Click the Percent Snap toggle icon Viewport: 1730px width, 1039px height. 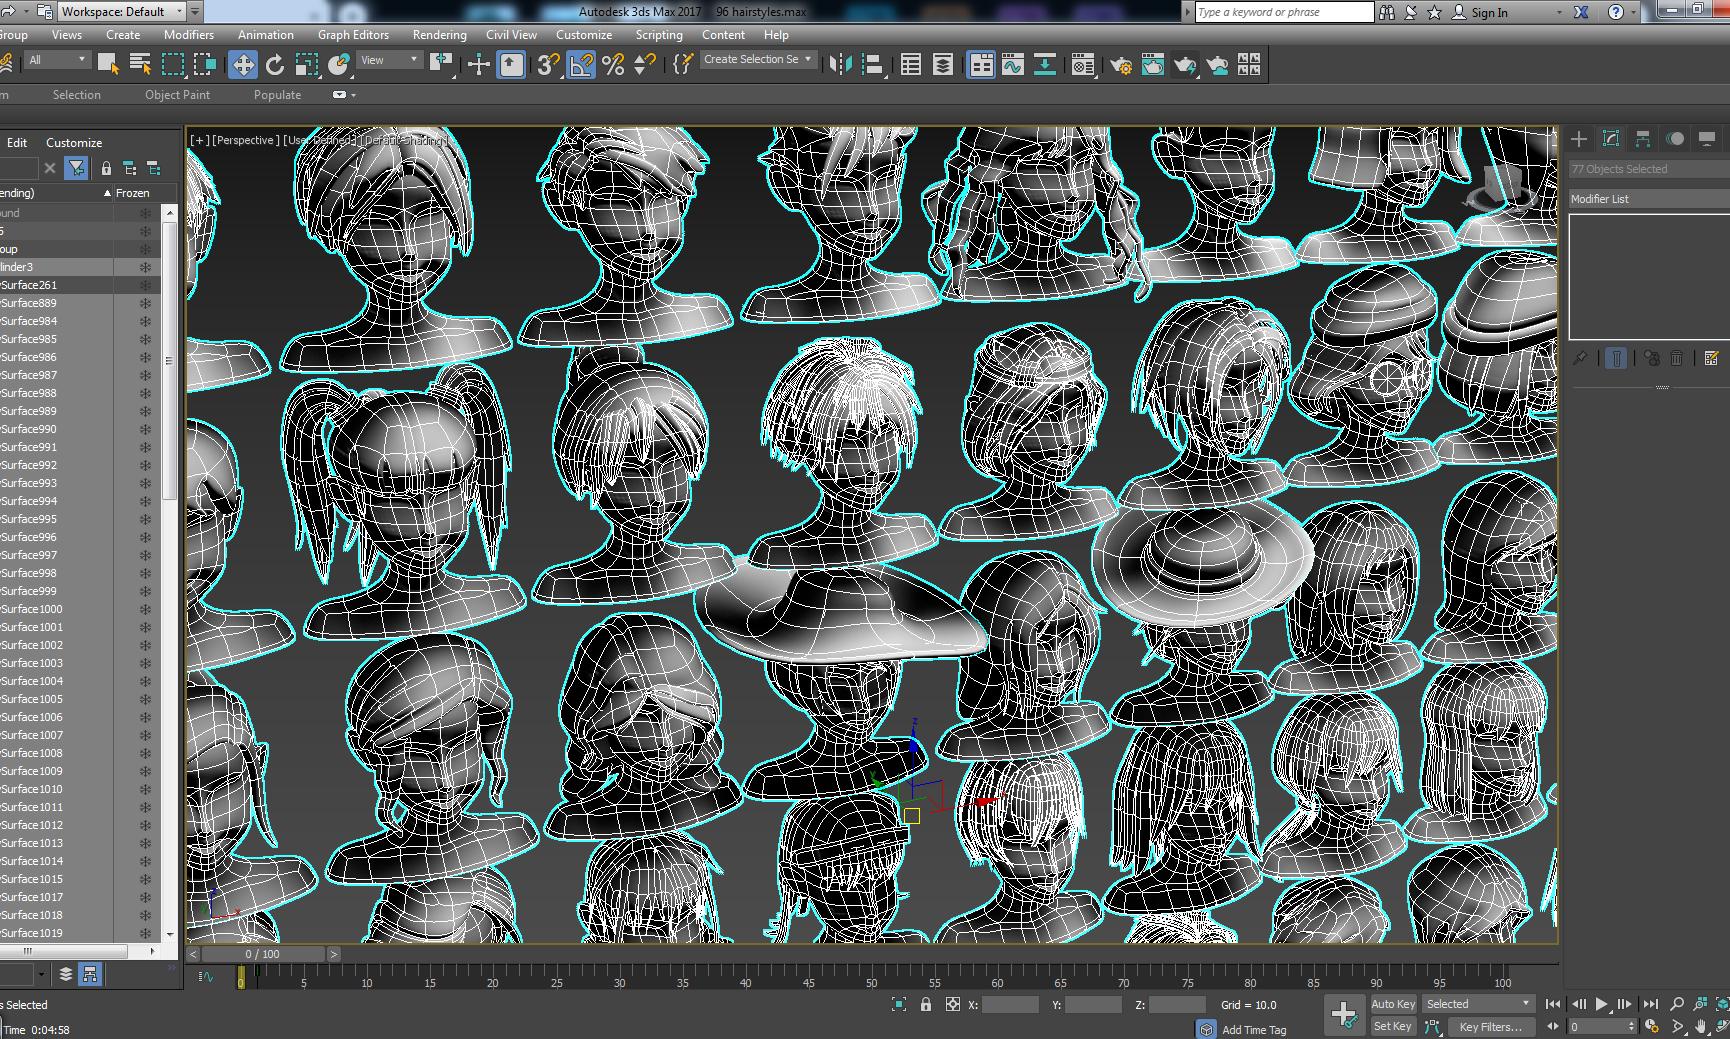point(613,65)
